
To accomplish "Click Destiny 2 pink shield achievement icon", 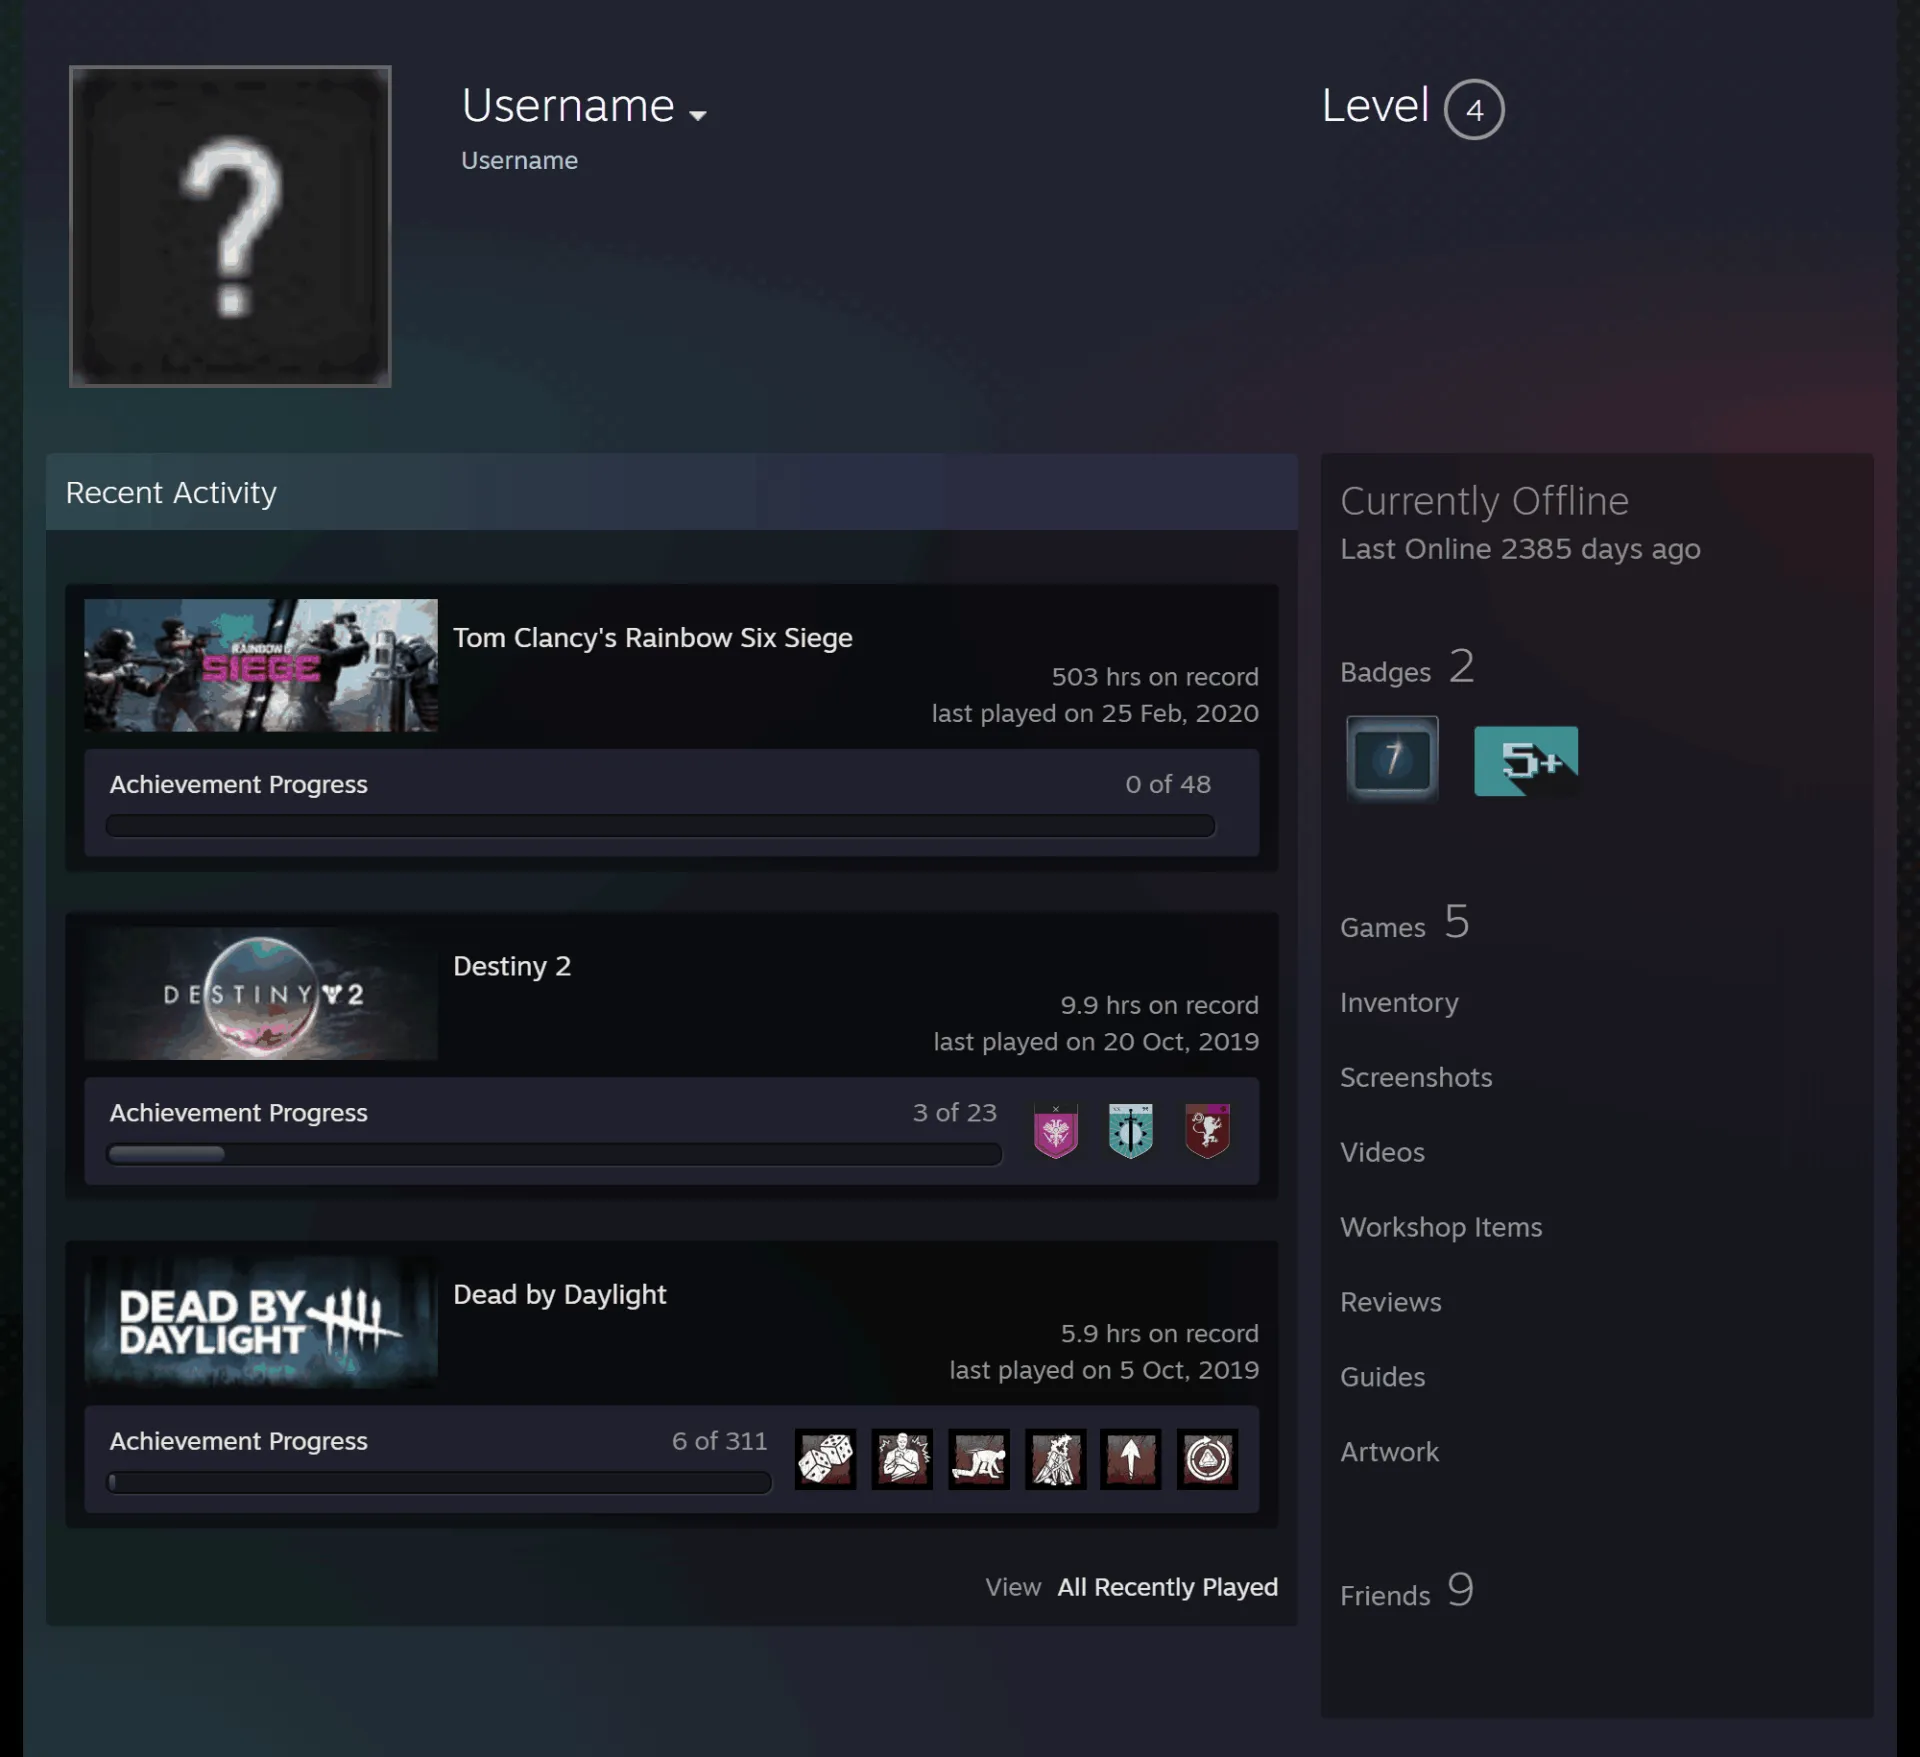I will (1055, 1131).
